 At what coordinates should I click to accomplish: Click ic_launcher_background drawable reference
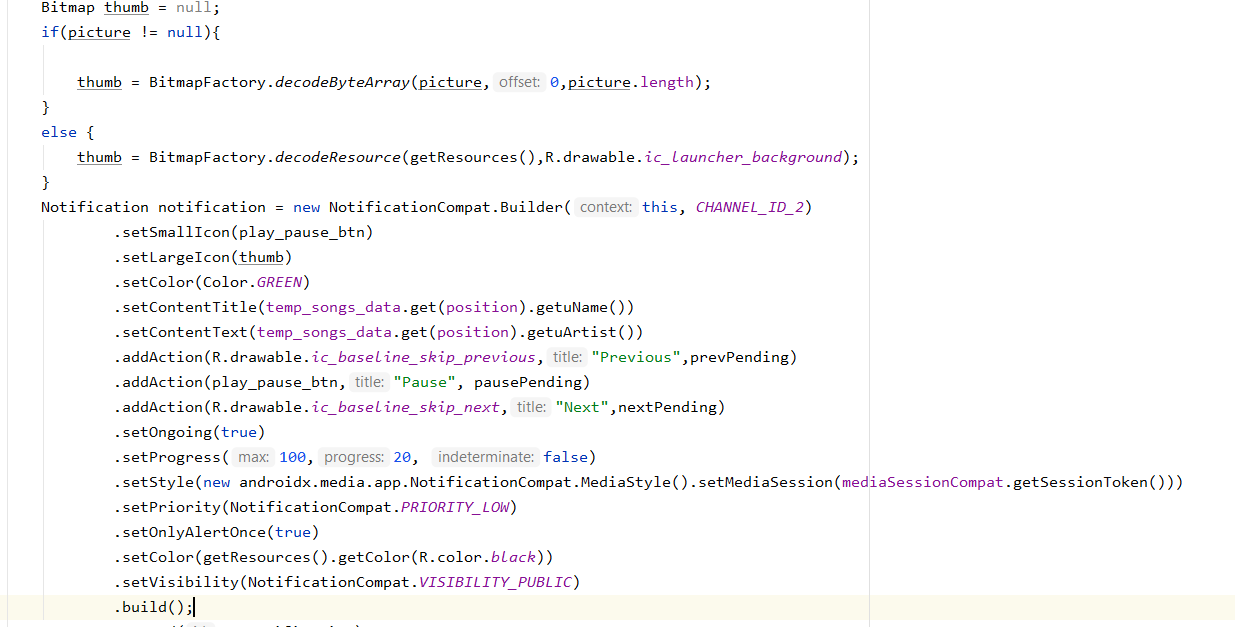pyautogui.click(x=743, y=157)
